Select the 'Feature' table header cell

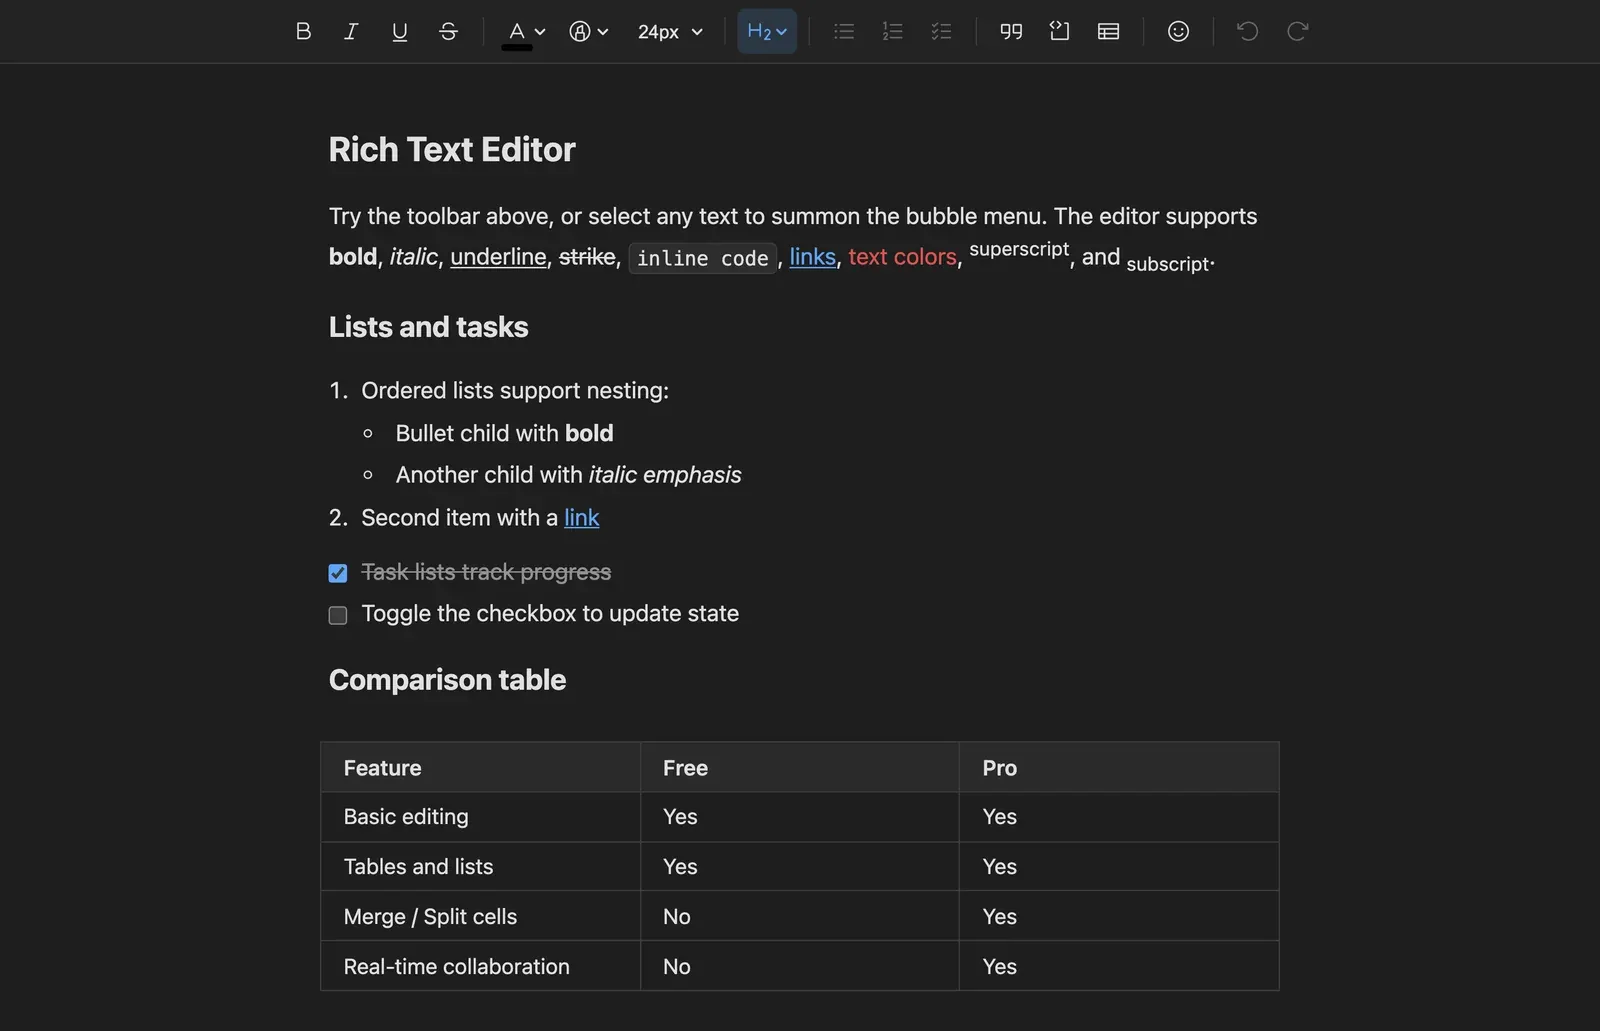[481, 768]
